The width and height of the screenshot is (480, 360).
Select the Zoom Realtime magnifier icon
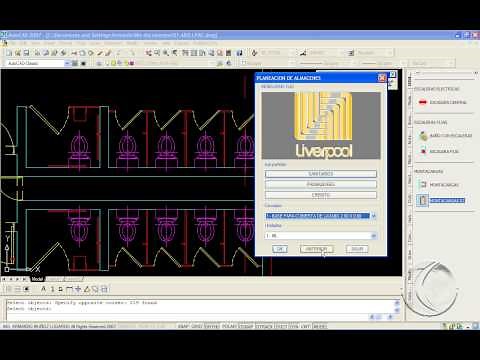157,53
